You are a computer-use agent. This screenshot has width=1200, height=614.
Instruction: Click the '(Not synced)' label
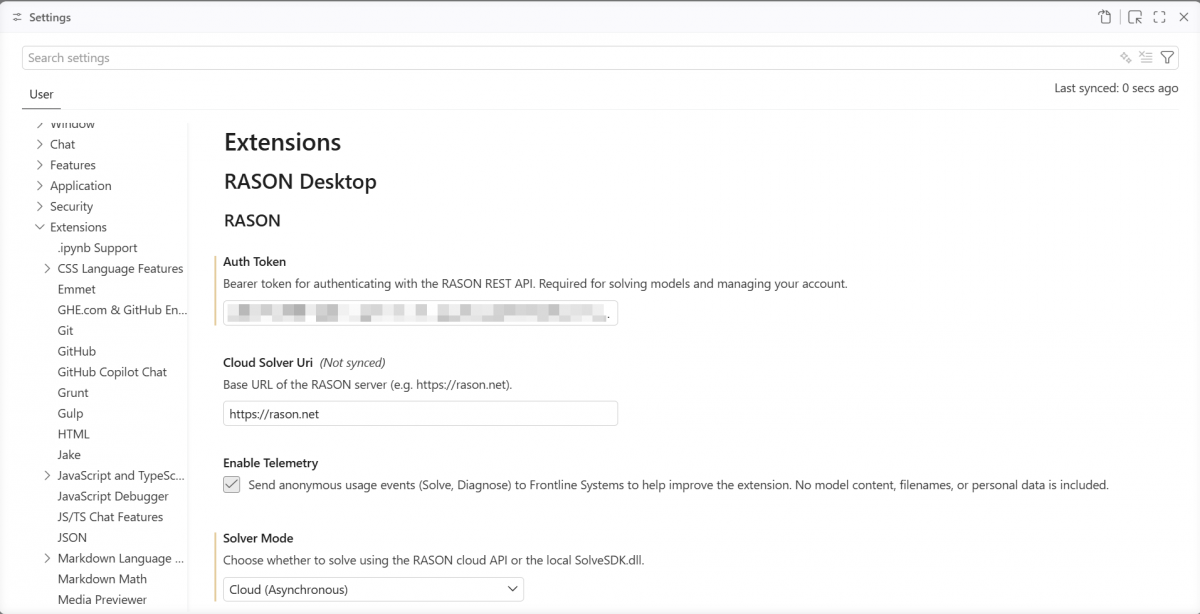[352, 363]
